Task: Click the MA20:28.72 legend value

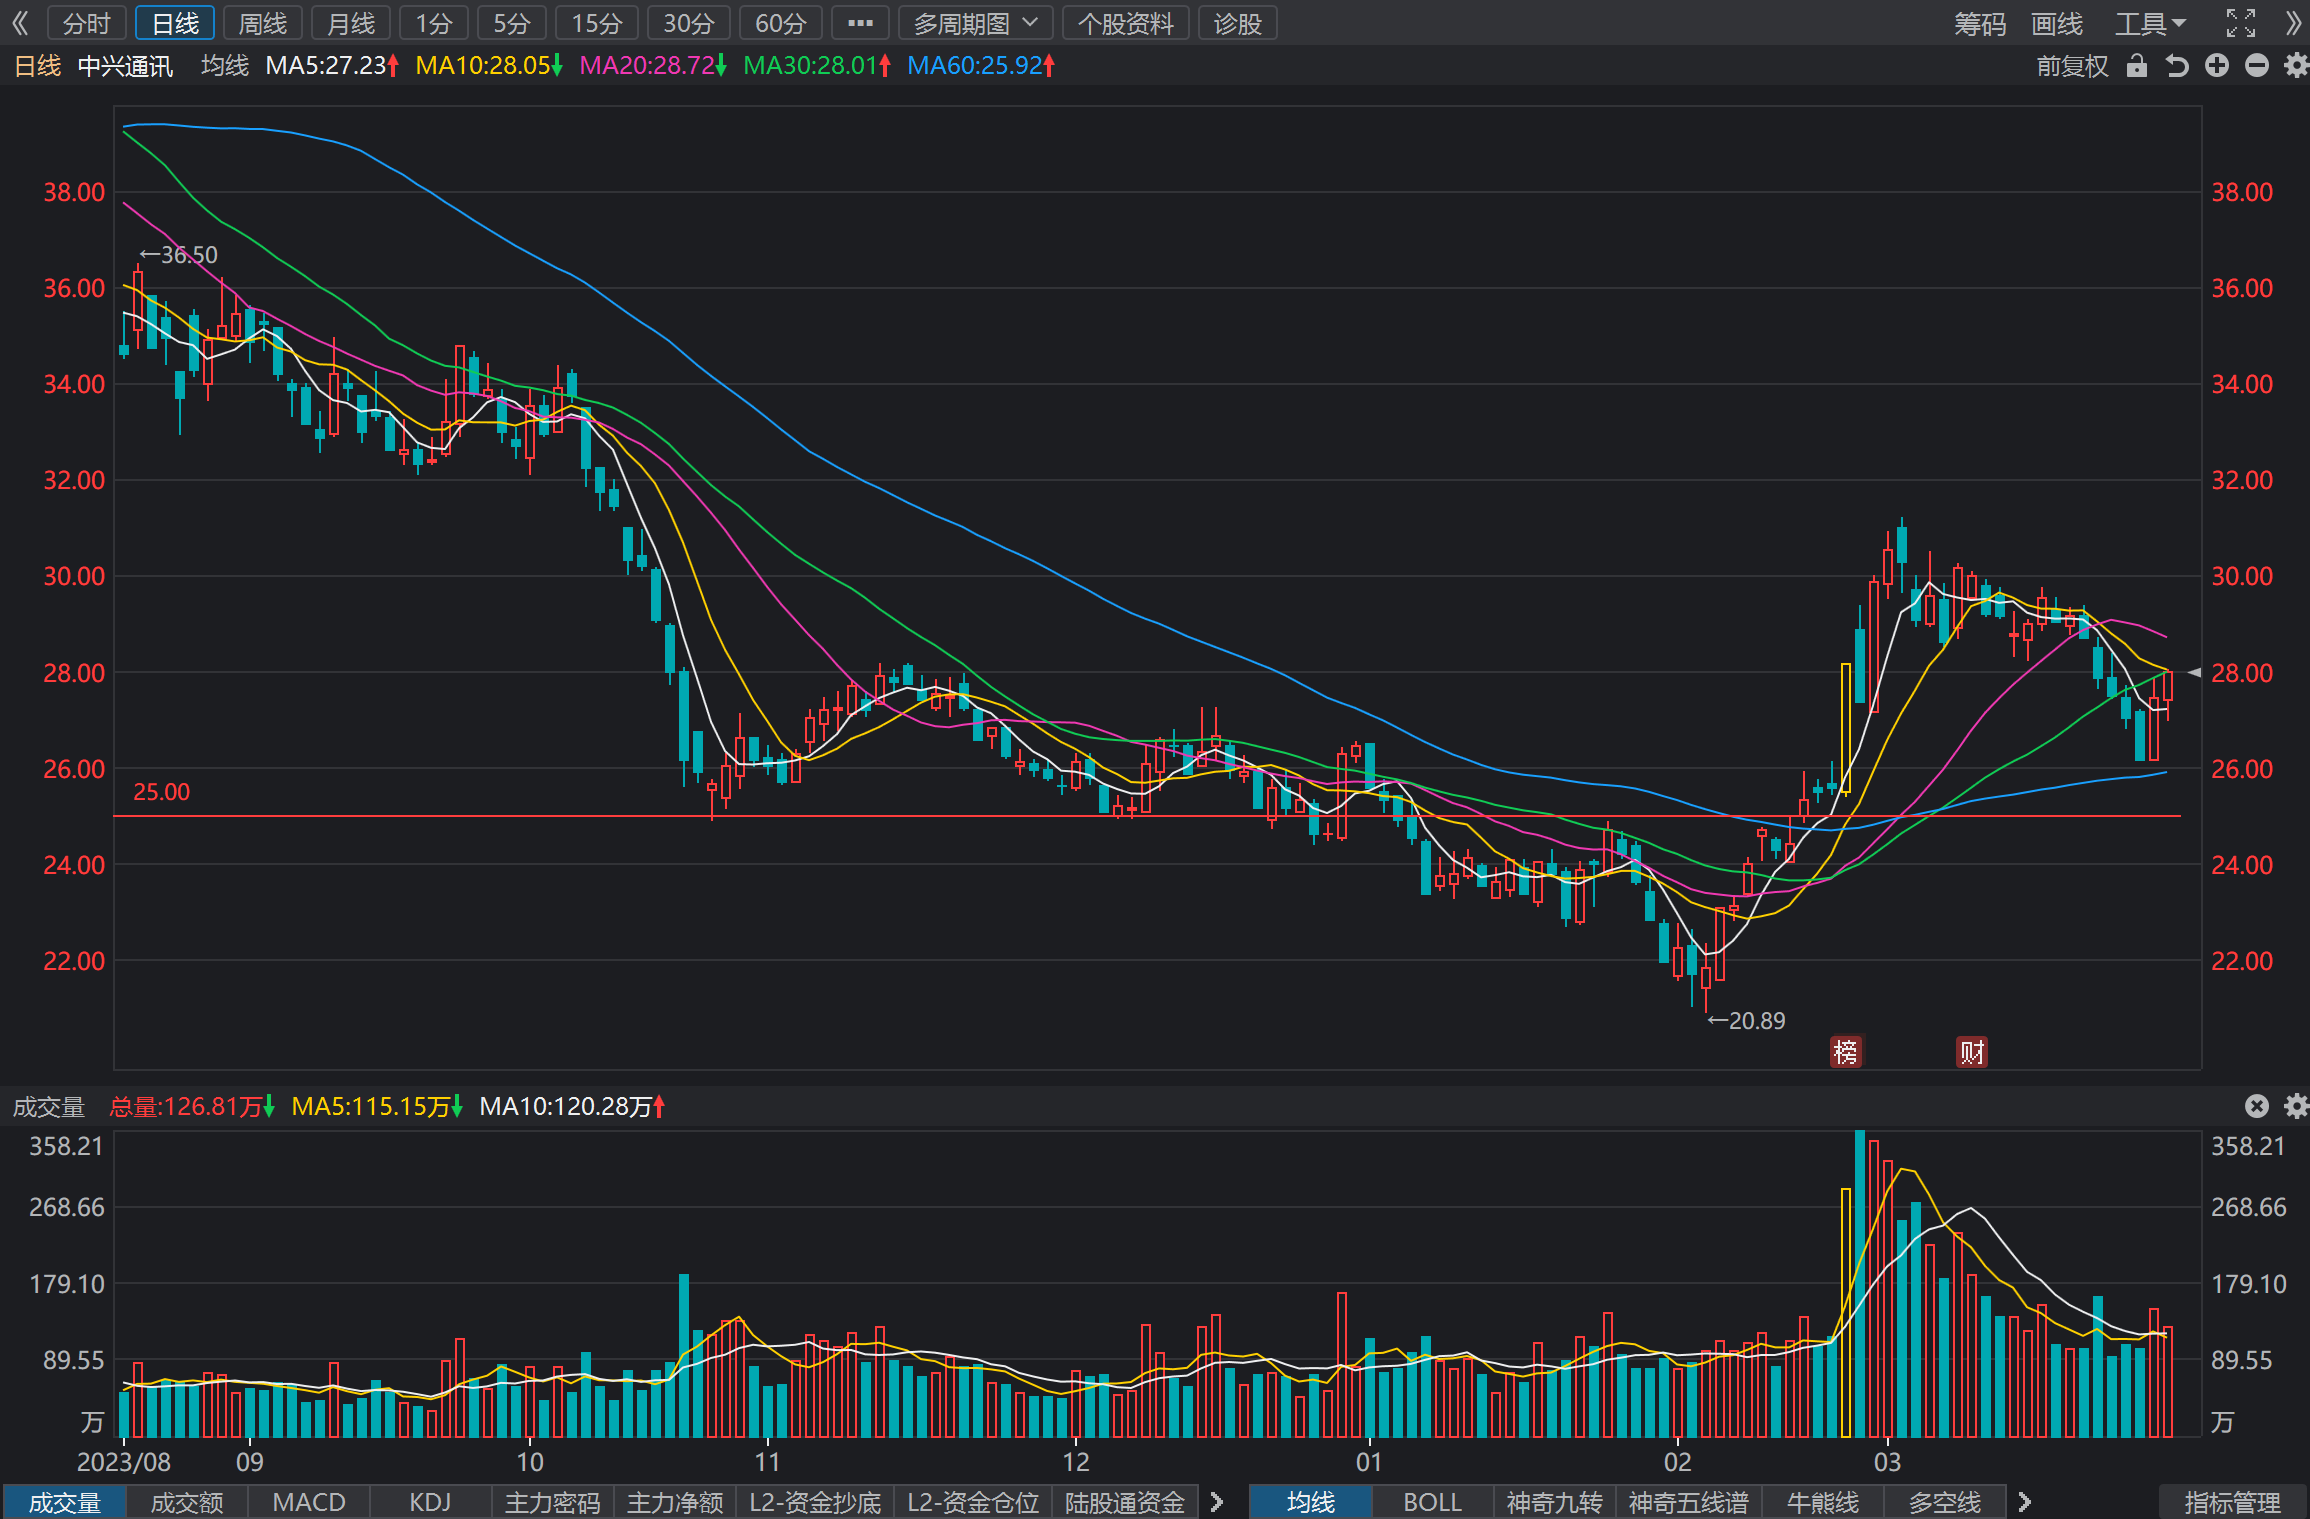Action: tap(653, 66)
